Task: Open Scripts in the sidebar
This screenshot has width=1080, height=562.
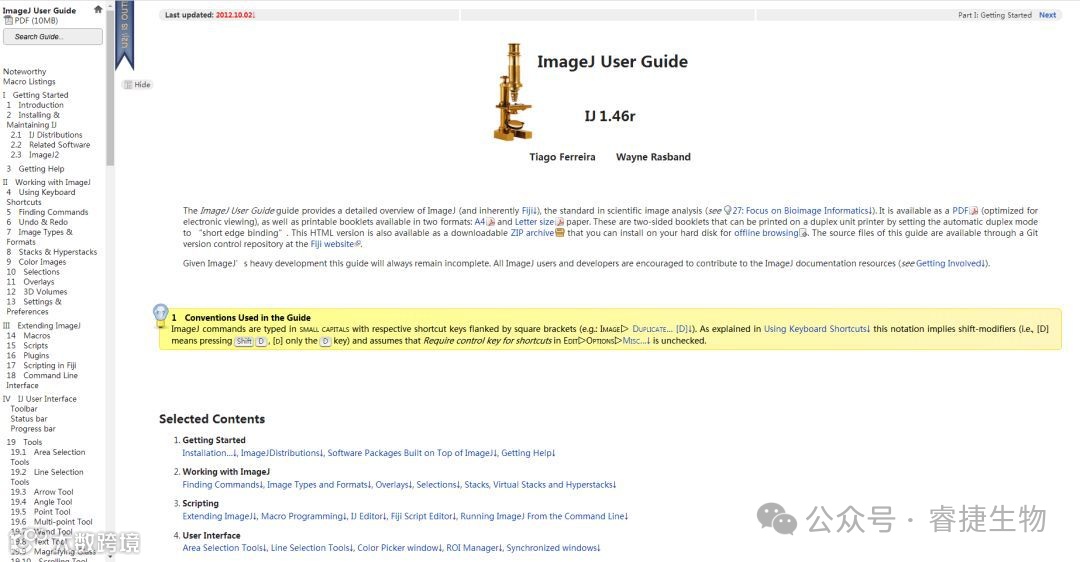Action: click(36, 346)
